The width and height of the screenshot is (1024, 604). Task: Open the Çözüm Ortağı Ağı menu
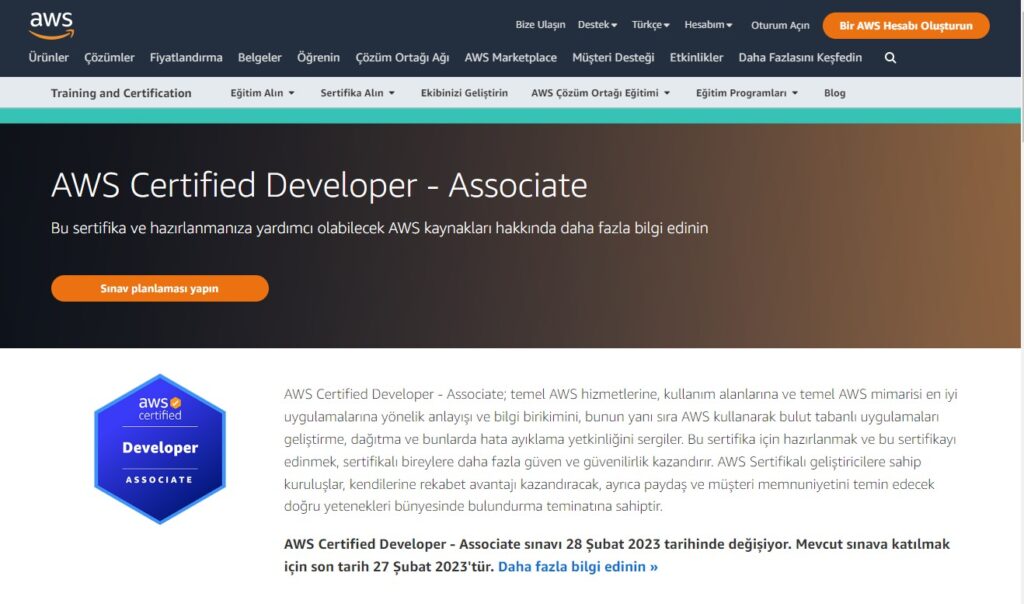tap(402, 57)
